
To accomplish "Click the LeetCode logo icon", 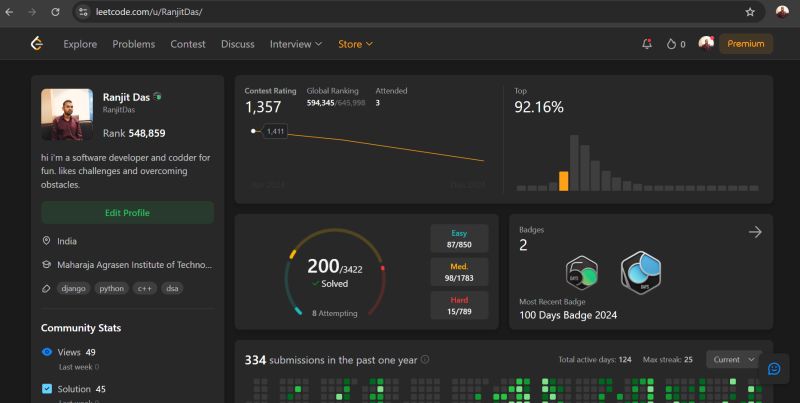I will [37, 44].
